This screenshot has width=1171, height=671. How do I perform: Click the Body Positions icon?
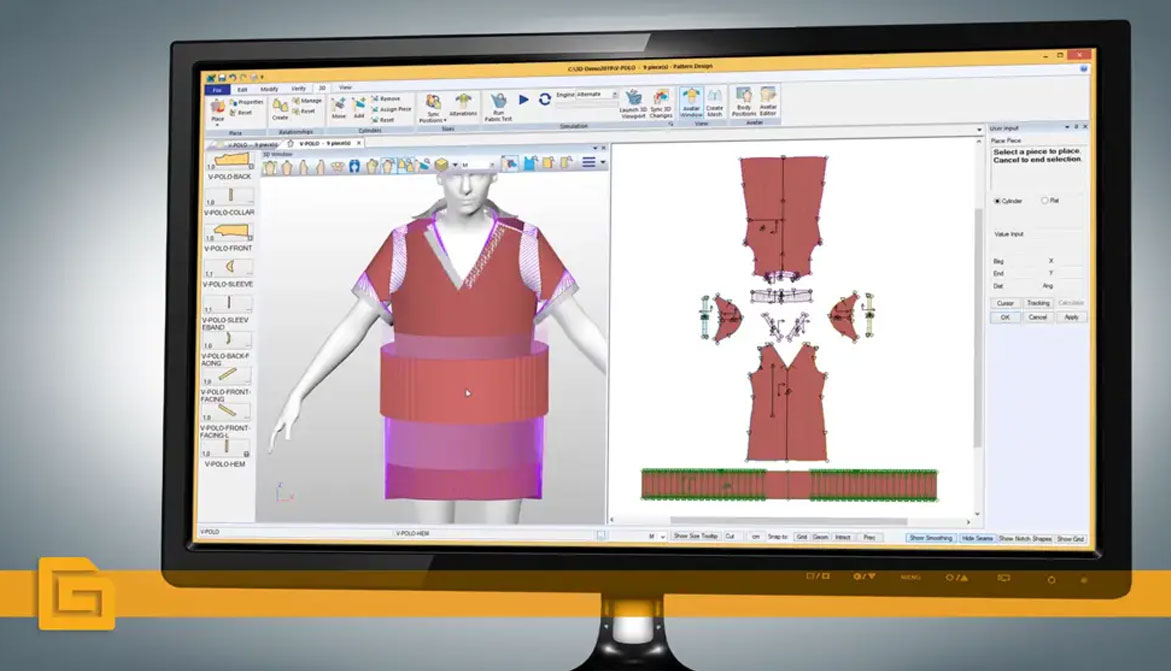[744, 104]
